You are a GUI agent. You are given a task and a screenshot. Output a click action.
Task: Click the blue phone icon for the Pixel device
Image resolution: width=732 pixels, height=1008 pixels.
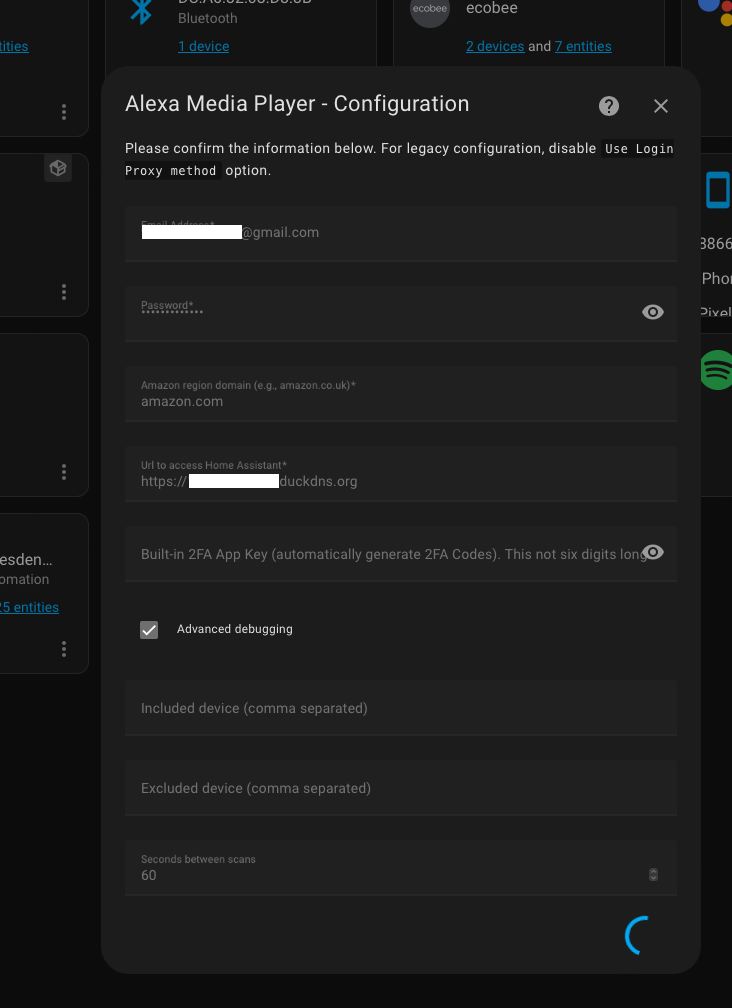[717, 190]
